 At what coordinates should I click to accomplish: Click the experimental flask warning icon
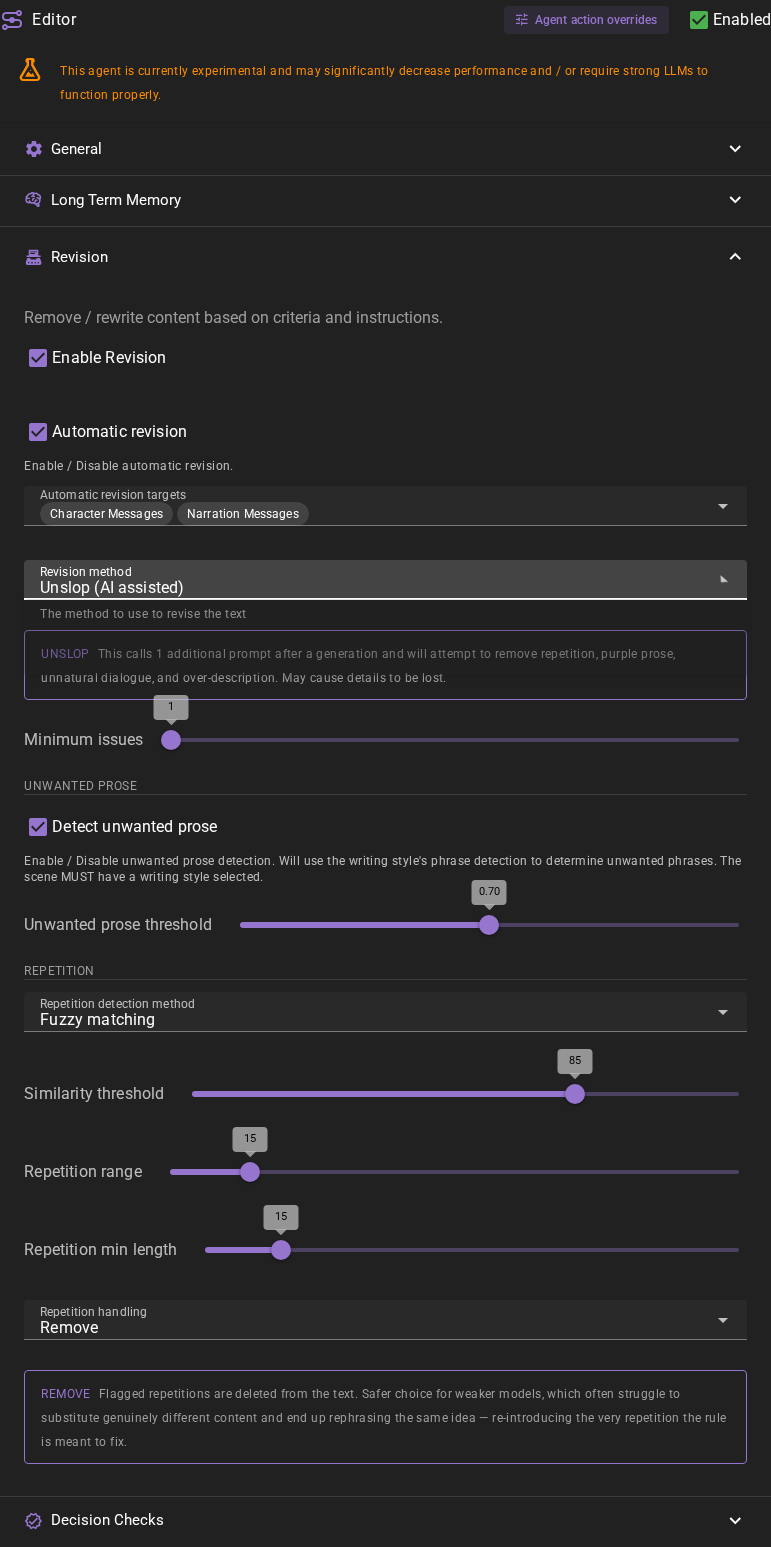point(30,70)
